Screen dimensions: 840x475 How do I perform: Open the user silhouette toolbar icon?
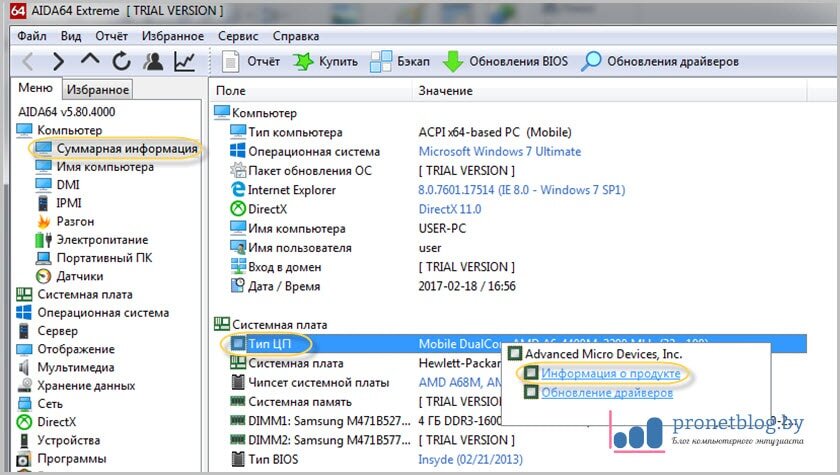(x=153, y=62)
